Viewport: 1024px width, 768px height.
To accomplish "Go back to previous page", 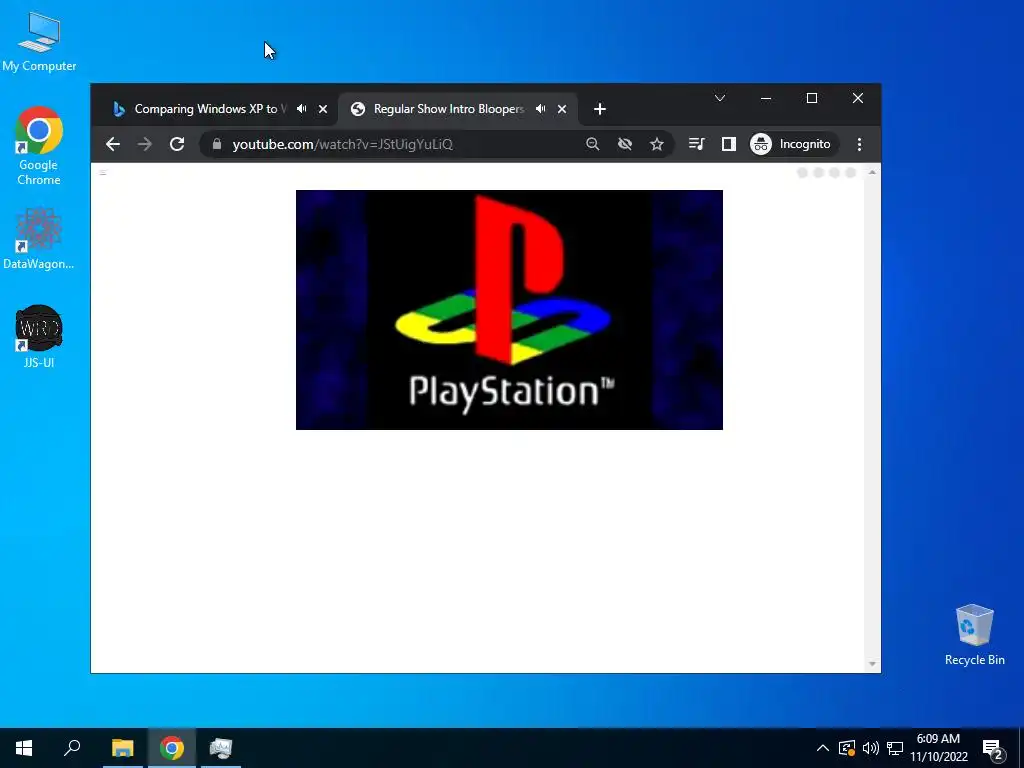I will point(113,144).
